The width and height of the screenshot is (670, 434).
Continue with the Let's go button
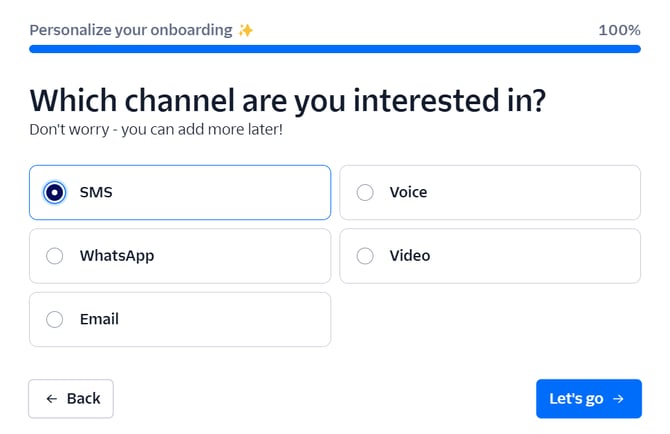tap(589, 399)
